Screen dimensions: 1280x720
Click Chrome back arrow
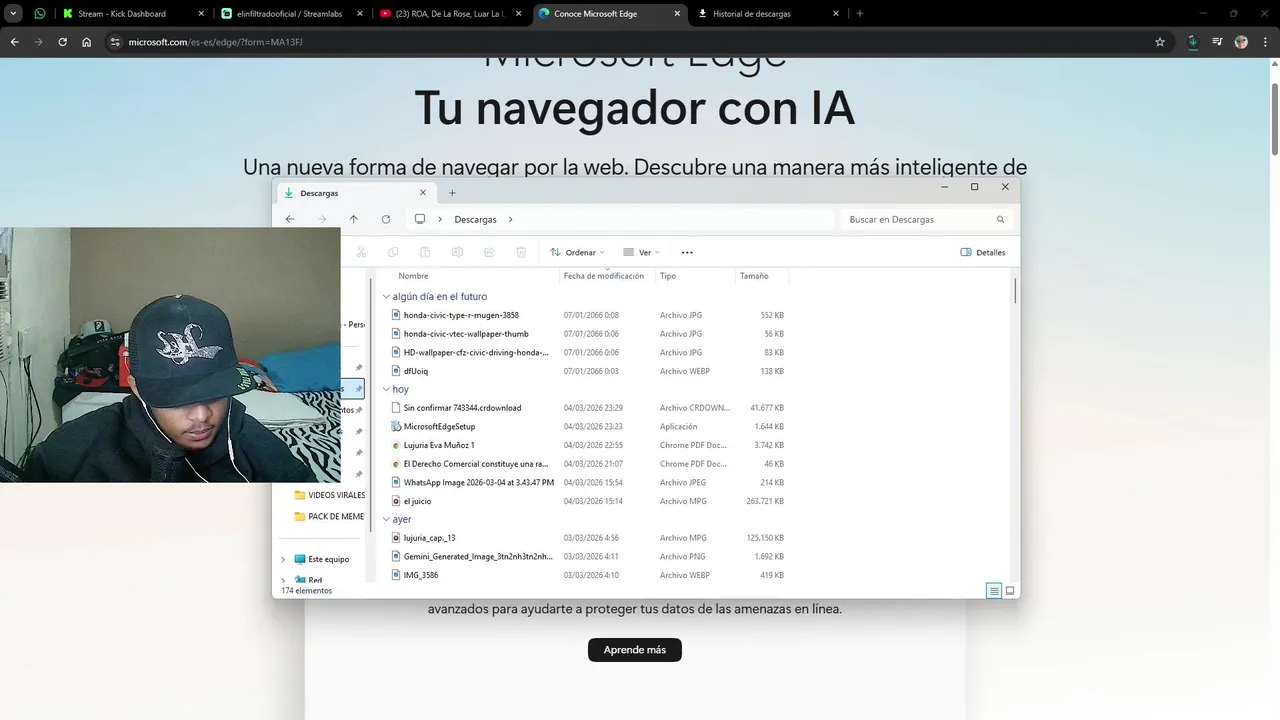(x=14, y=42)
